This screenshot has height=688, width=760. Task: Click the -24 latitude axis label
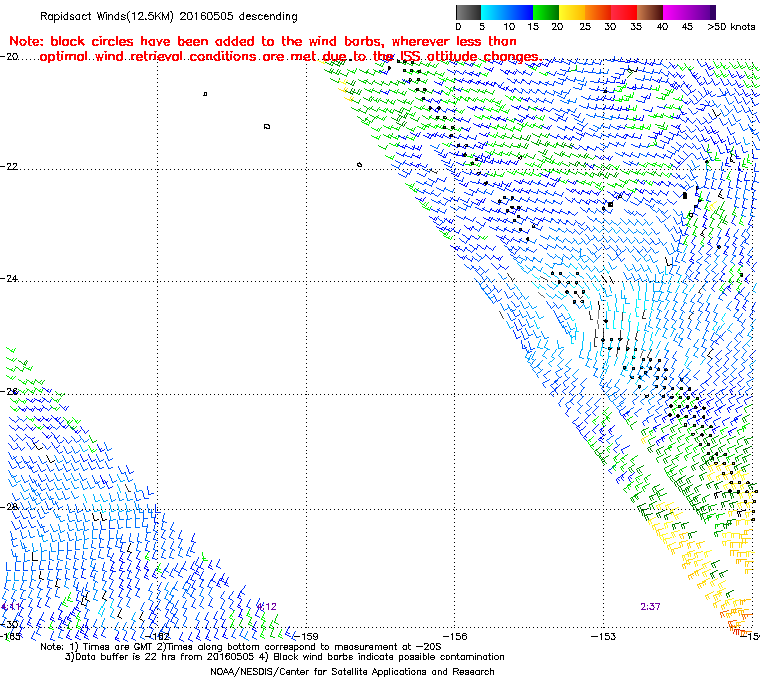9,278
